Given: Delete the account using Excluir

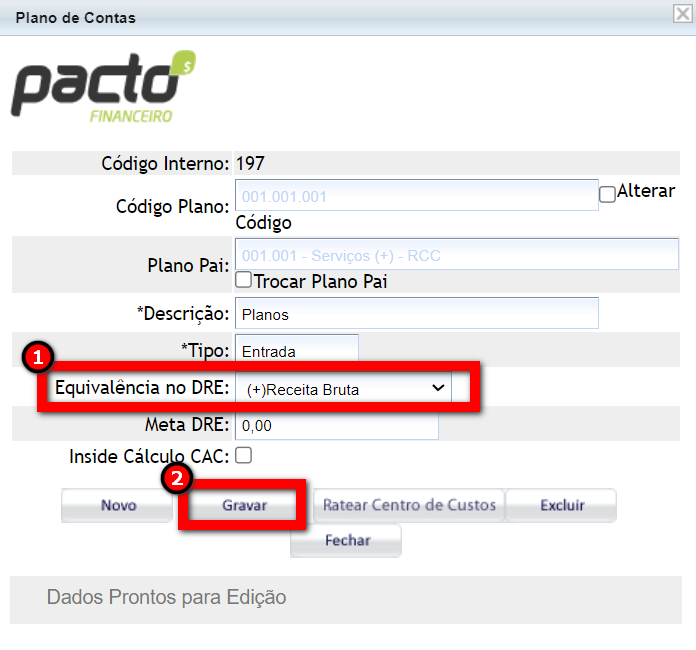Looking at the screenshot, I should pyautogui.click(x=561, y=505).
